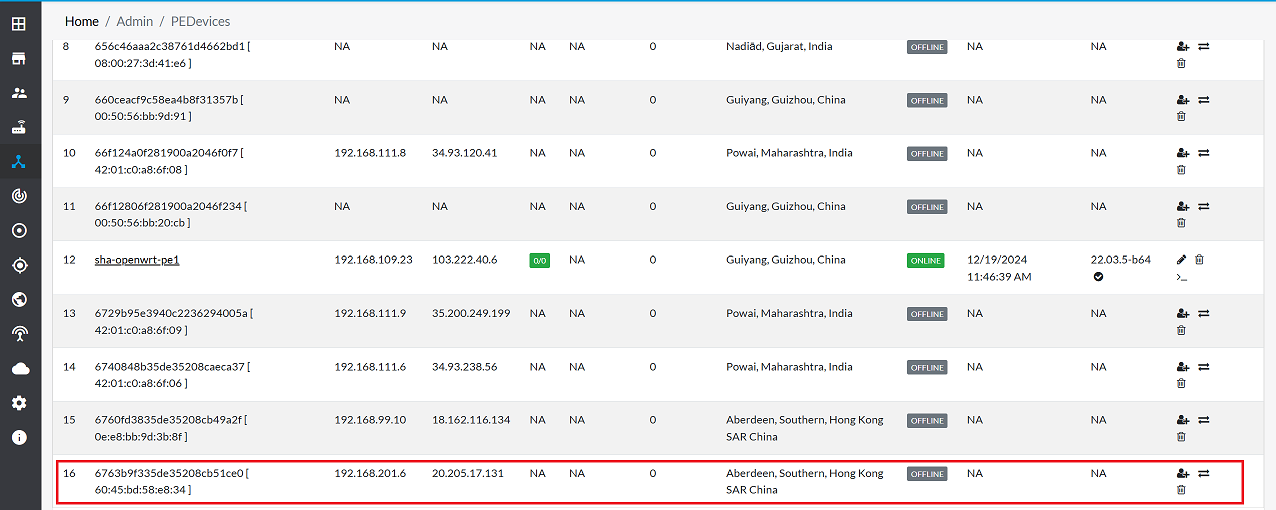The width and height of the screenshot is (1276, 510).
Task: Click add-user icon for row 11 device
Action: point(1183,207)
